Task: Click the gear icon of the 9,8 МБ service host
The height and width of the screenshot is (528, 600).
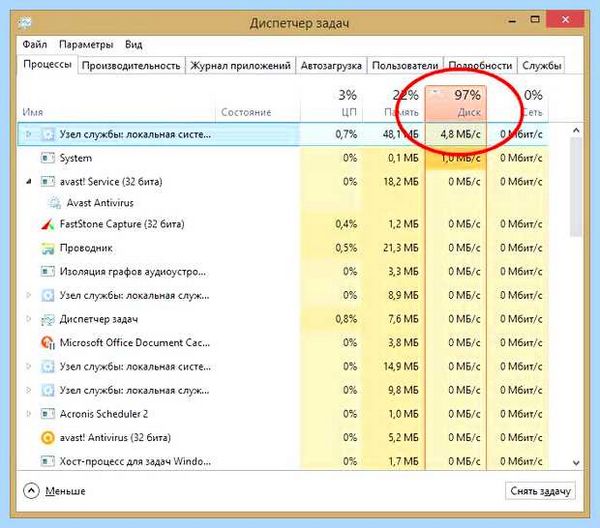Action: coord(47,390)
